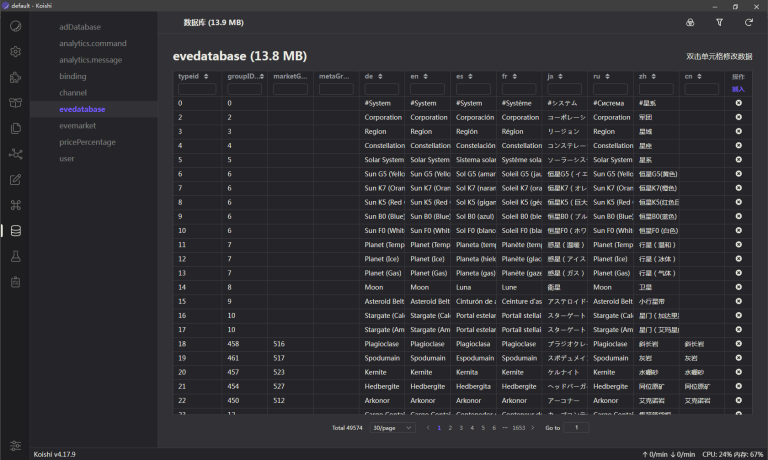Expand pagination ellipsis to jump pages
Screen dimensions: 768x460
[x=505, y=427]
